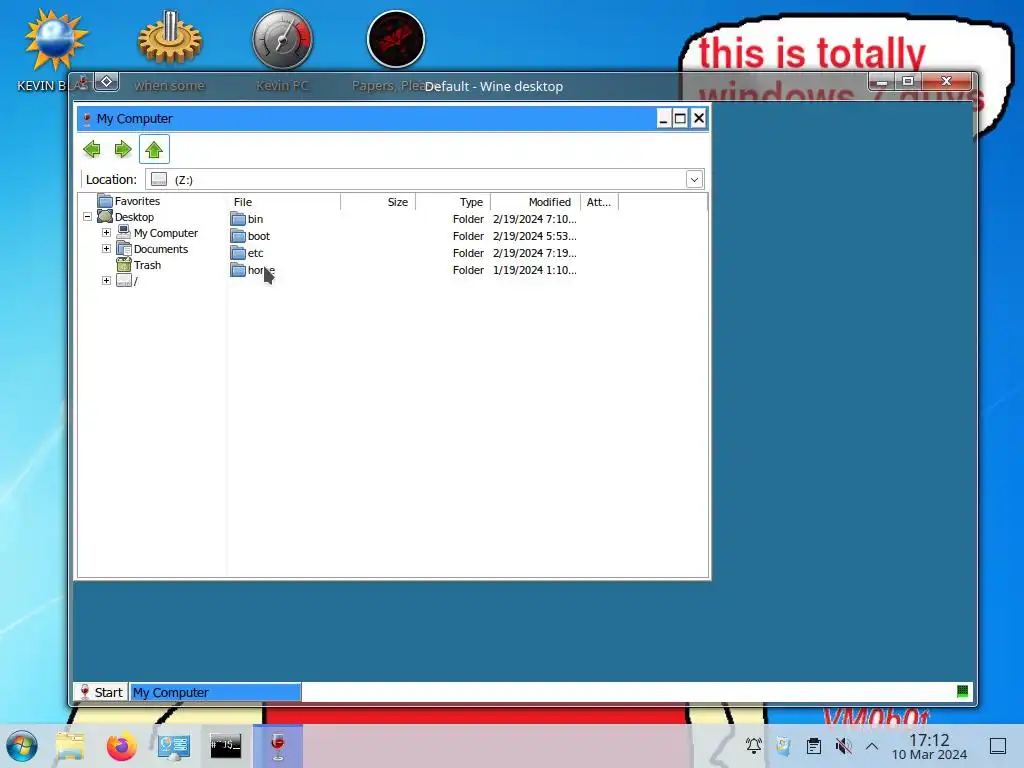Image resolution: width=1024 pixels, height=768 pixels.
Task: Open the gear desktop icon 'when some'
Action: [170, 38]
